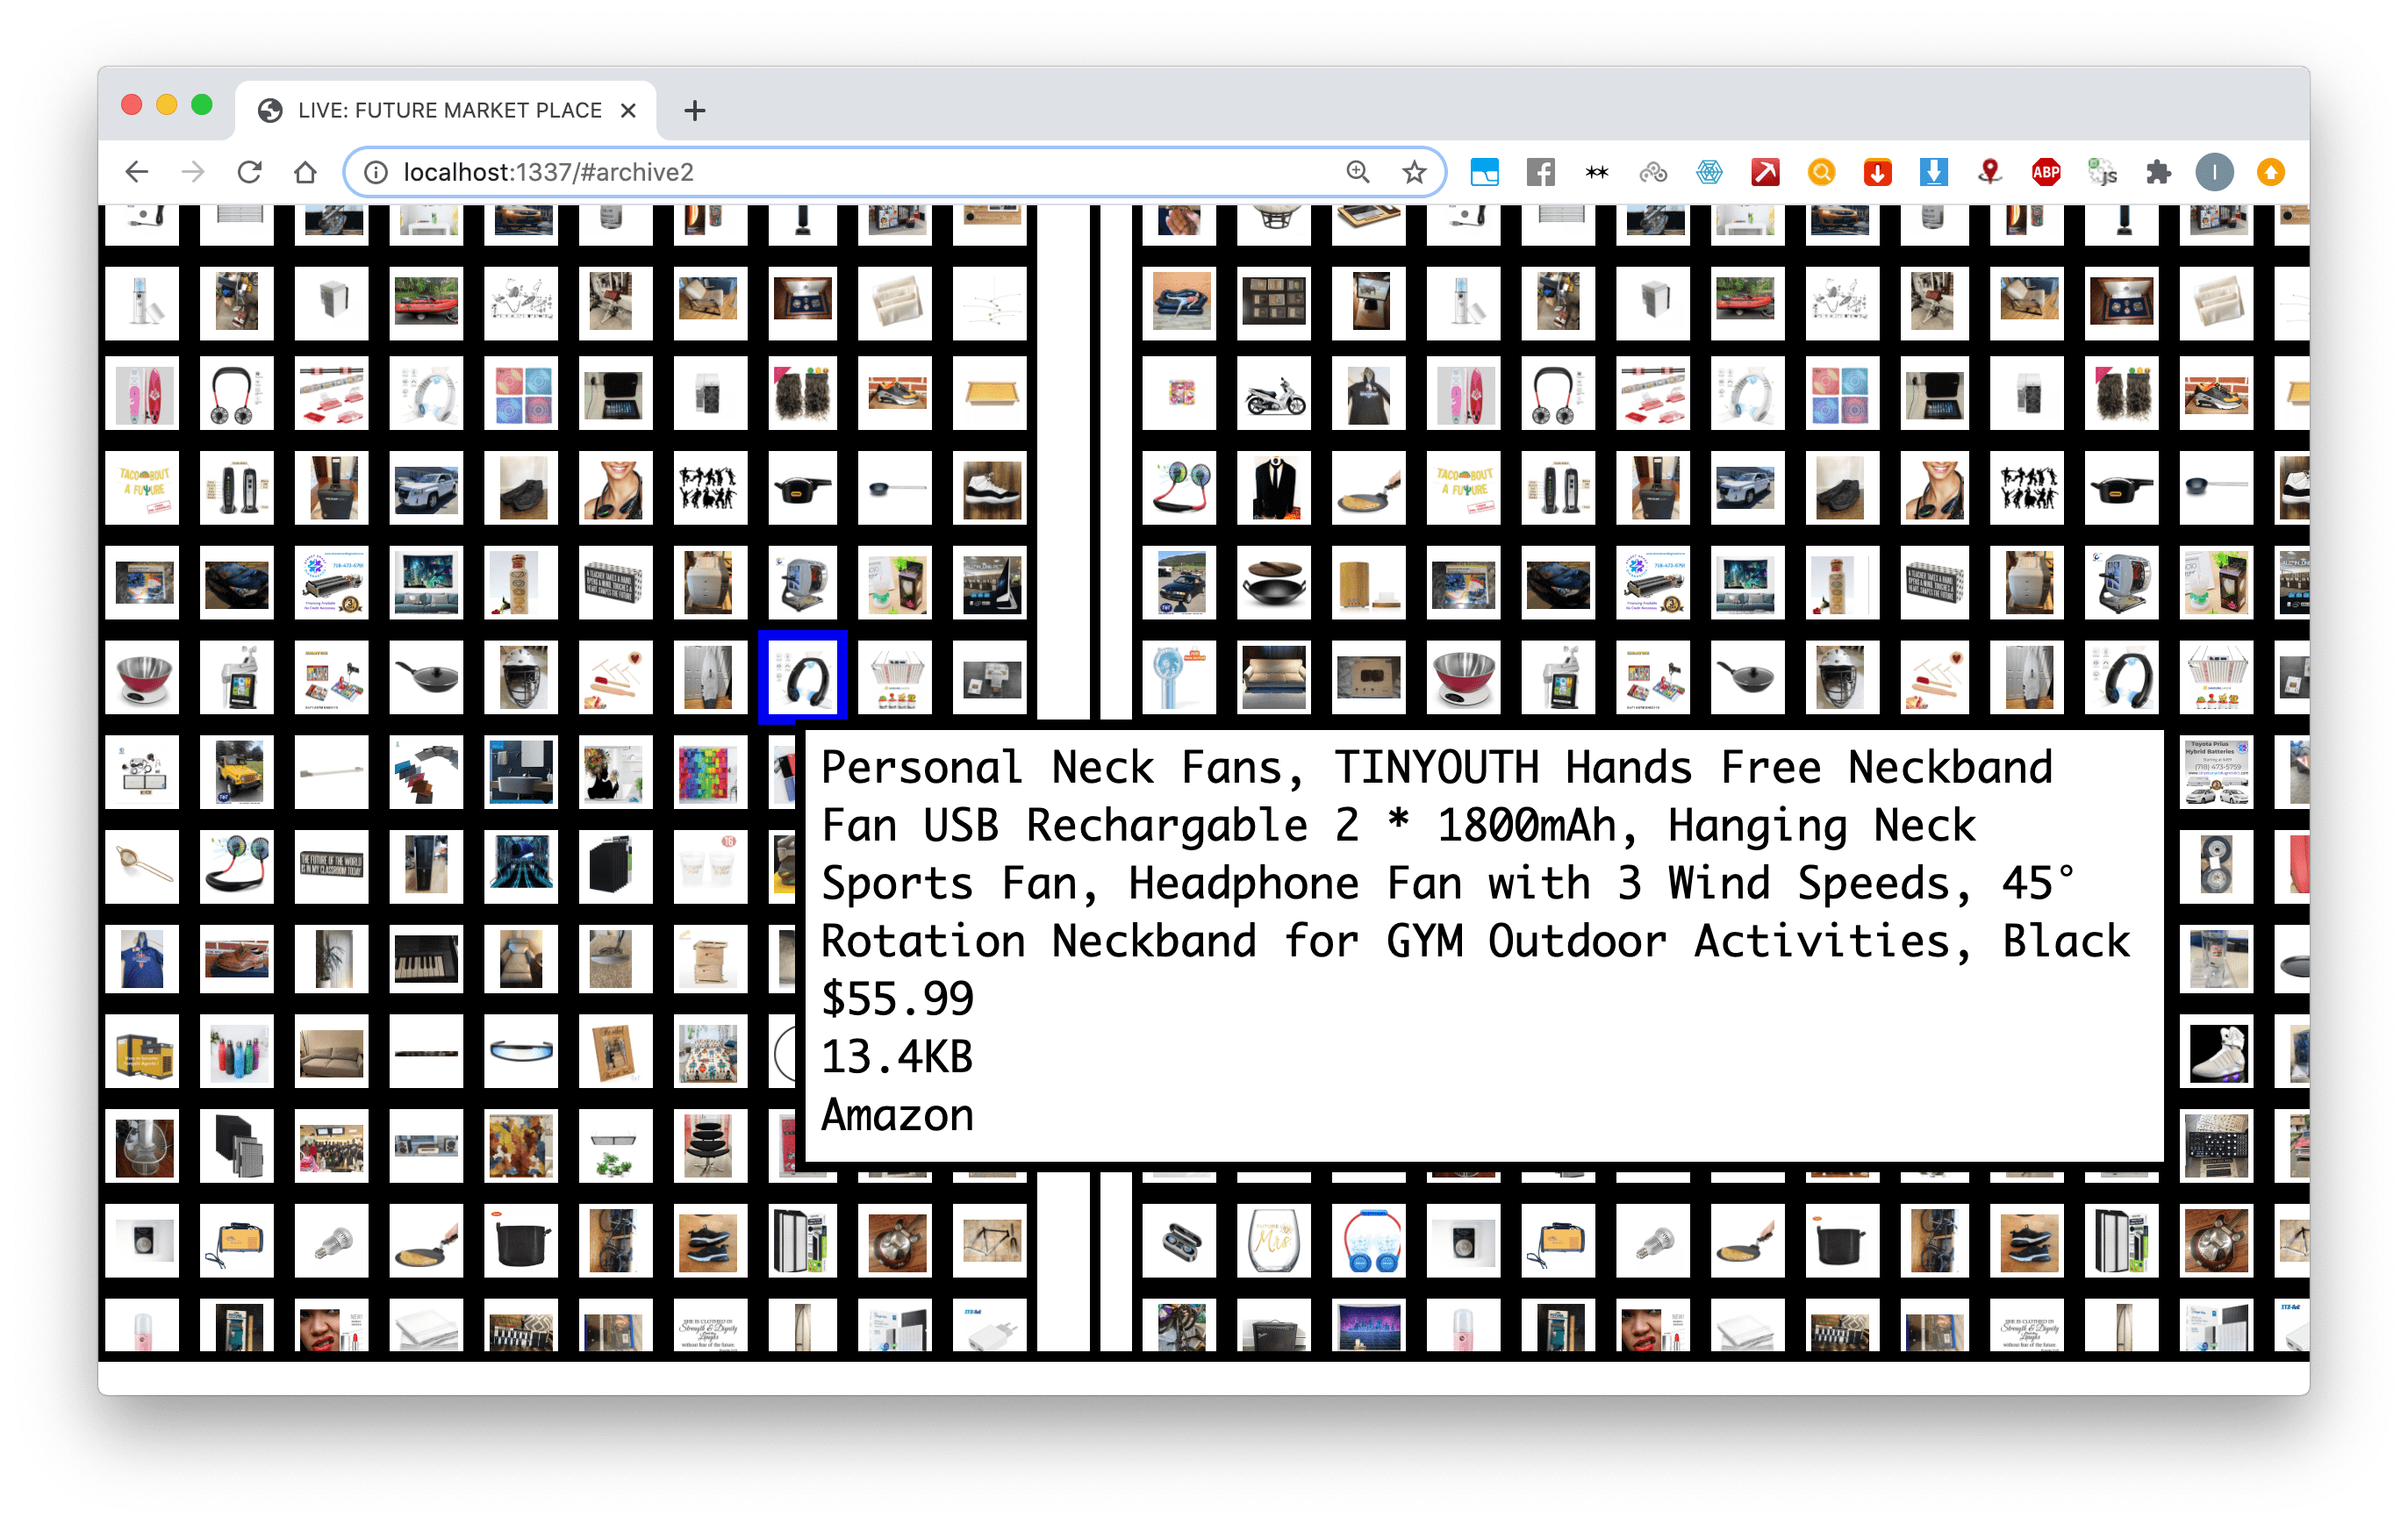Open the JS gear extension icon
This screenshot has width=2408, height=1525.
point(2102,172)
